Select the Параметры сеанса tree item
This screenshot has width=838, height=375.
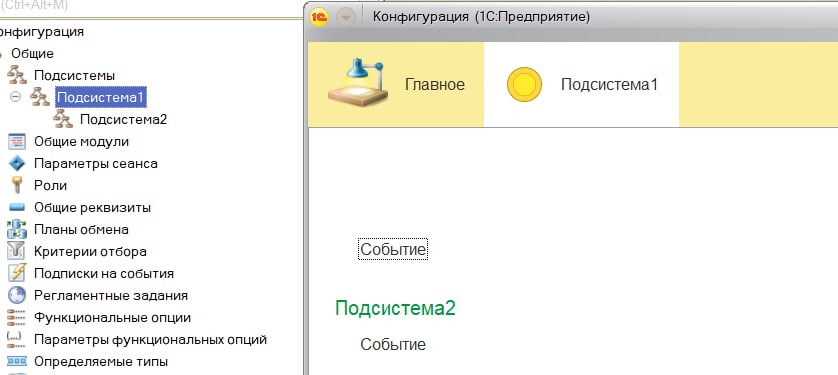pos(96,163)
